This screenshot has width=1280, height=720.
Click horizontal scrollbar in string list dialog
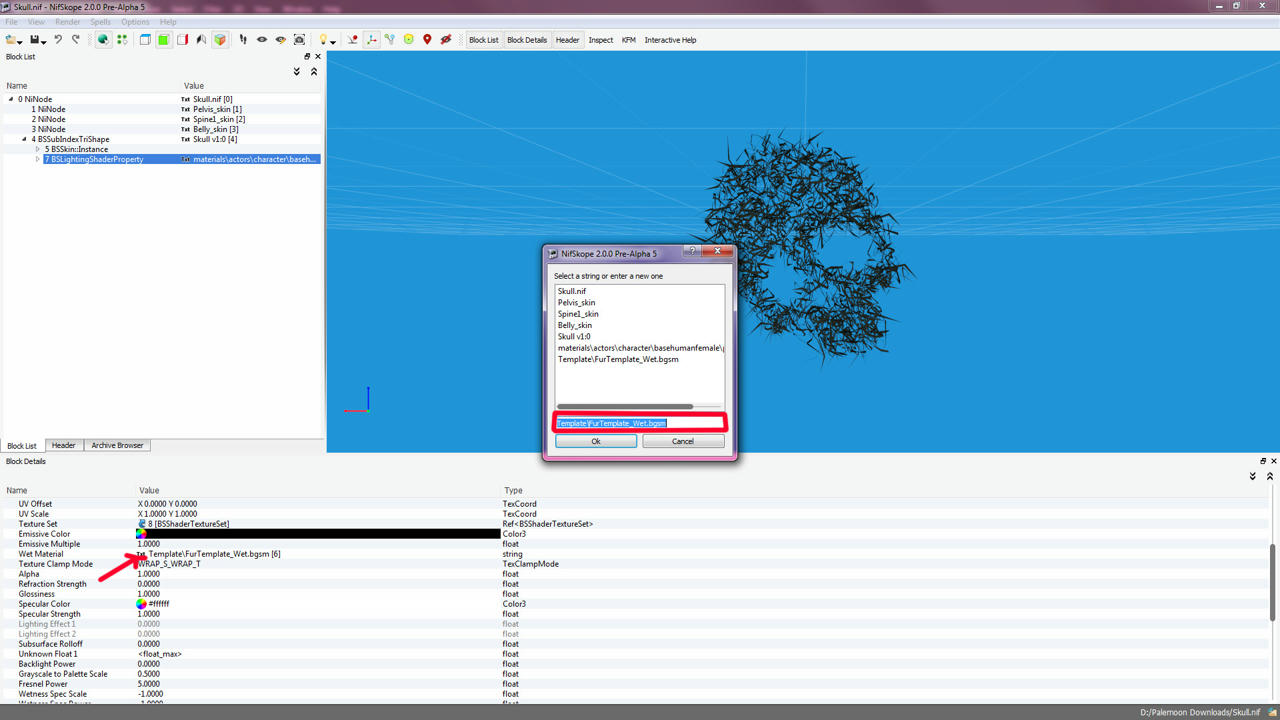point(625,407)
